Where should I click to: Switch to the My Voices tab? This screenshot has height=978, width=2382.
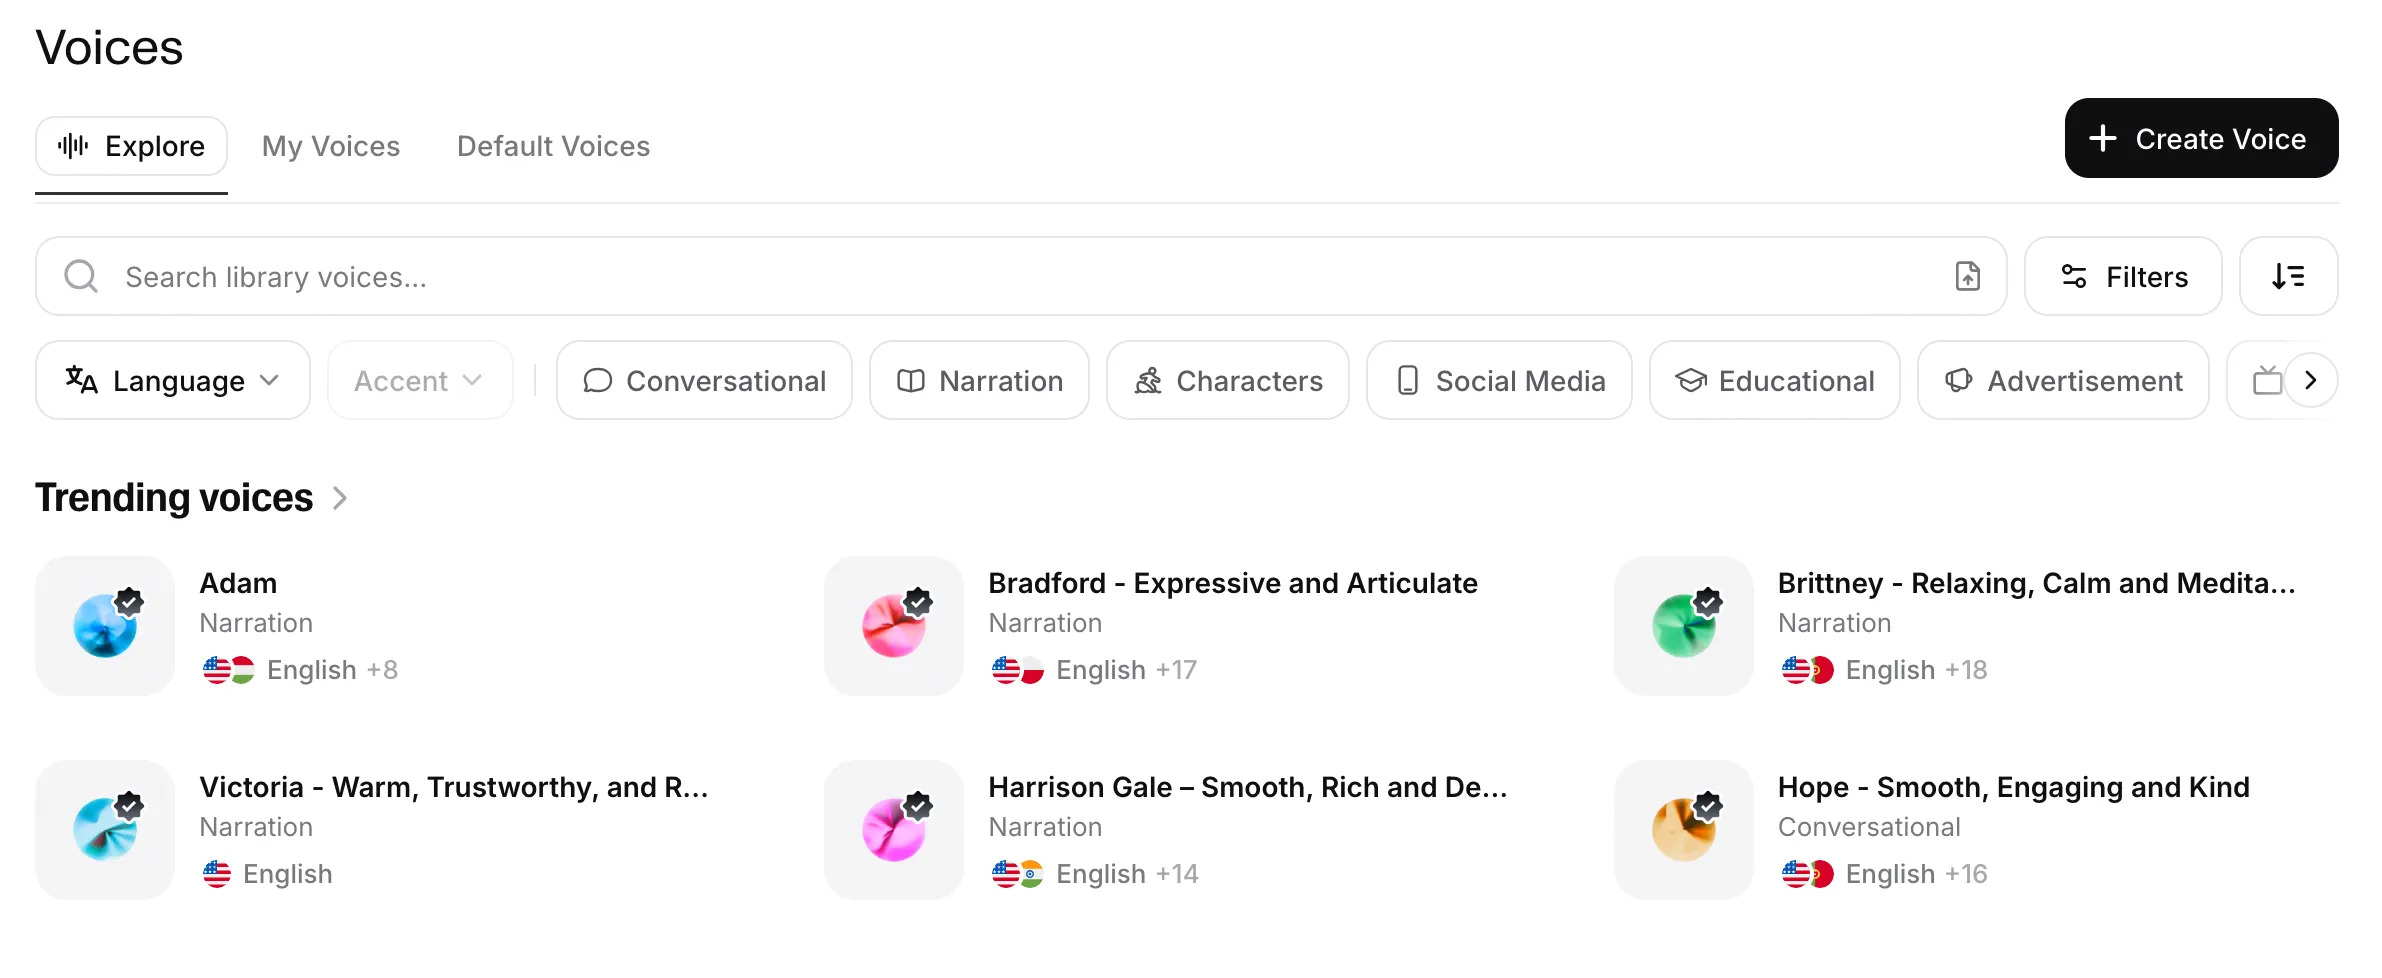click(331, 146)
